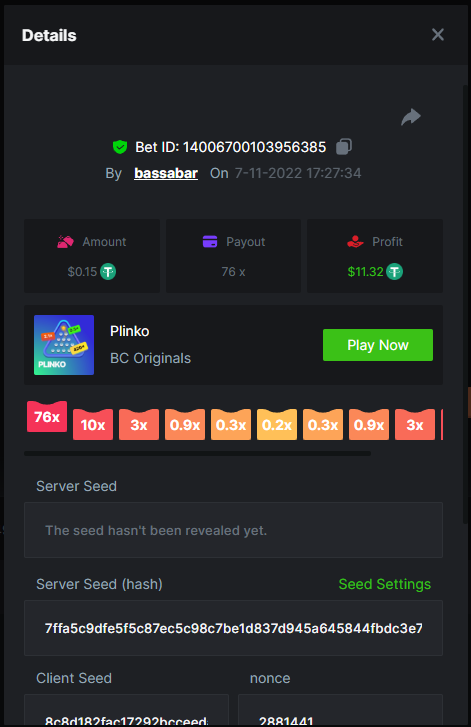This screenshot has height=727, width=471.
Task: Click the green verified shield icon
Action: click(120, 147)
